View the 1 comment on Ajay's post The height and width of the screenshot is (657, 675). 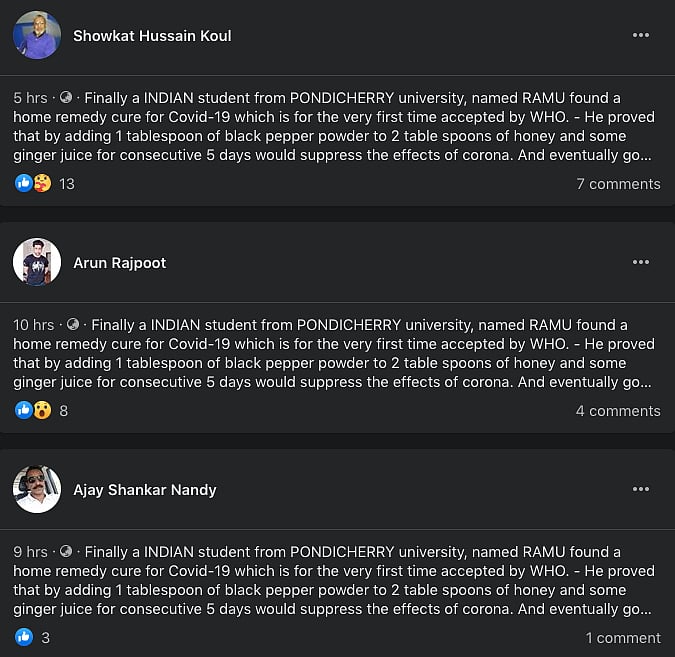pyautogui.click(x=623, y=638)
